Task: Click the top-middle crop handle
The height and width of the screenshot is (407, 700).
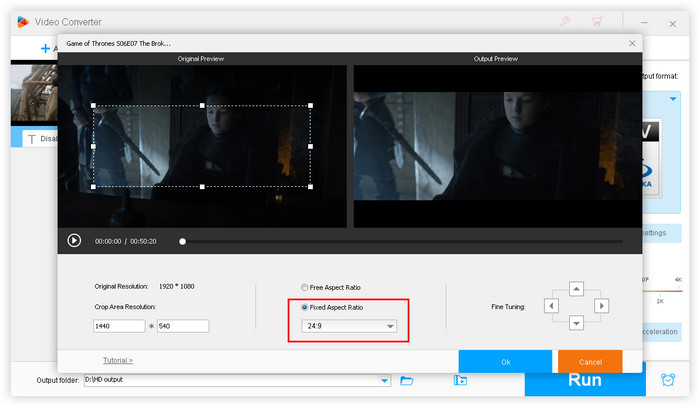Action: tap(202, 106)
